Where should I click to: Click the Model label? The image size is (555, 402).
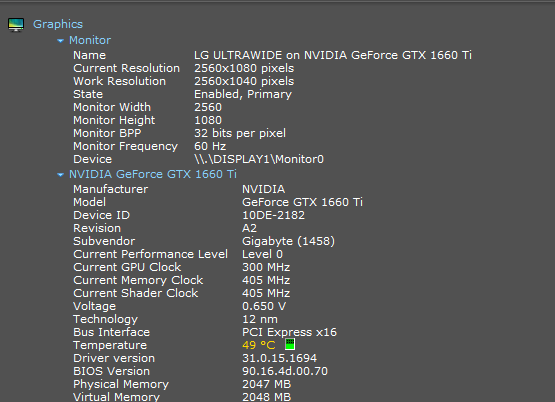click(89, 202)
